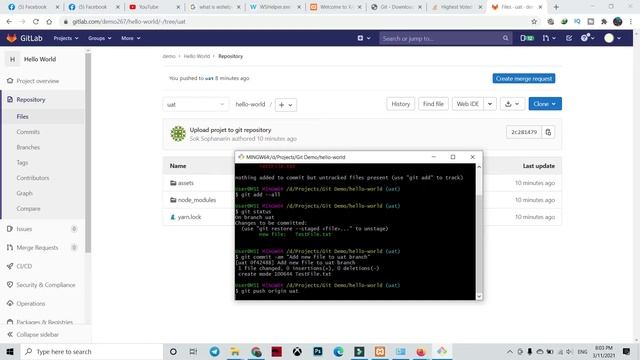Click hello-world breadcrumb path
The width and height of the screenshot is (640, 360).
(250, 104)
